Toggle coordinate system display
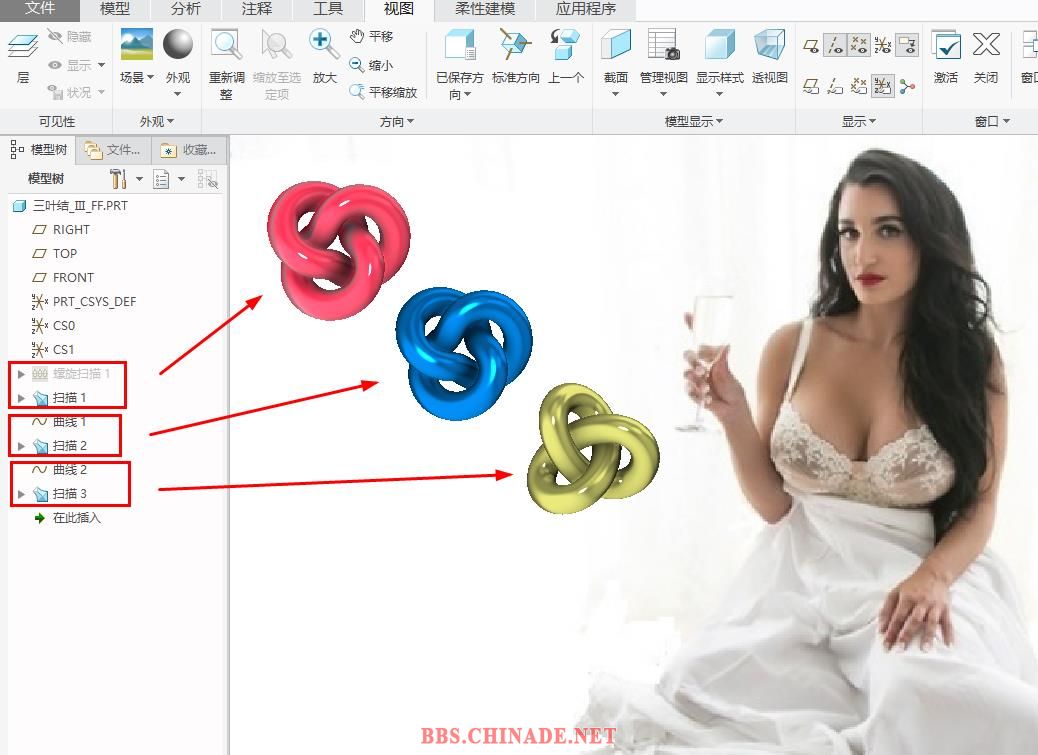This screenshot has width=1038, height=755. coord(882,45)
